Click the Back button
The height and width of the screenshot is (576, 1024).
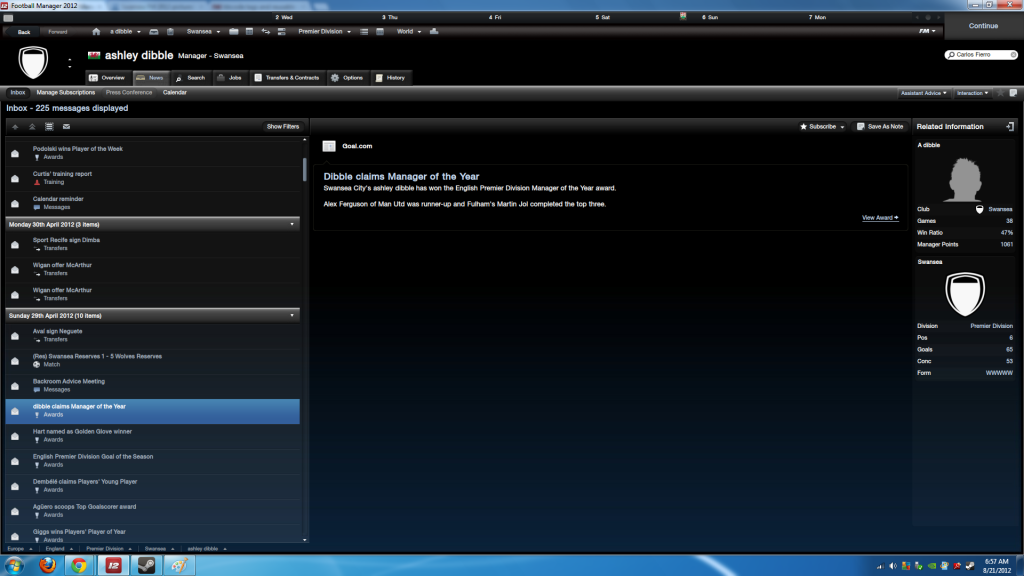coord(24,31)
